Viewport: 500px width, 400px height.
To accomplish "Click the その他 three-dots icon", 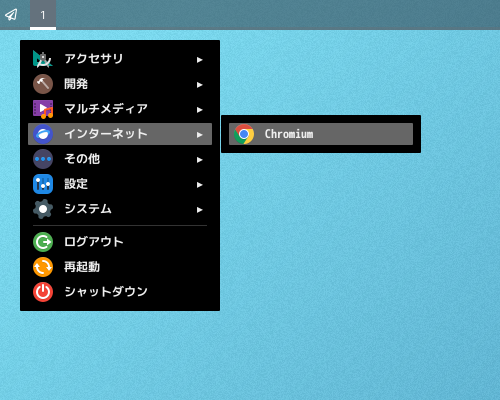I will (43, 159).
